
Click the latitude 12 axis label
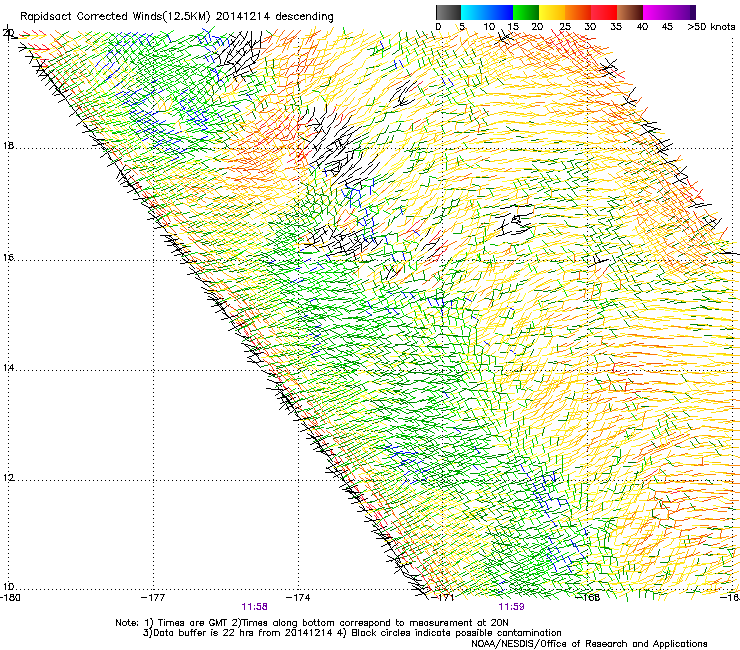click(8, 478)
